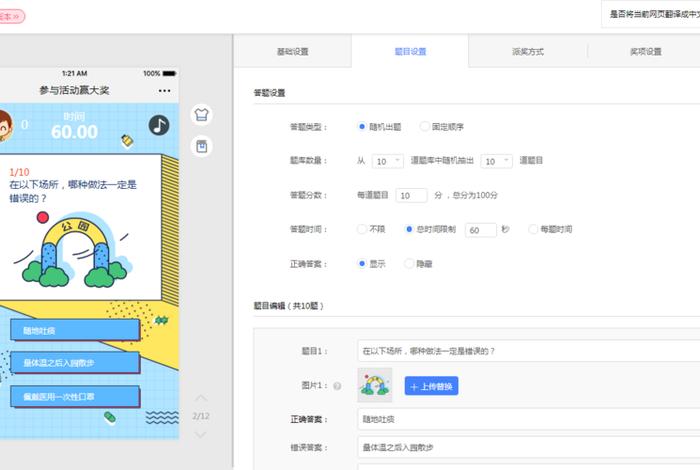This screenshot has height=470, width=700.
Task: Click the help question mark next to 图片1
Action: click(x=337, y=386)
